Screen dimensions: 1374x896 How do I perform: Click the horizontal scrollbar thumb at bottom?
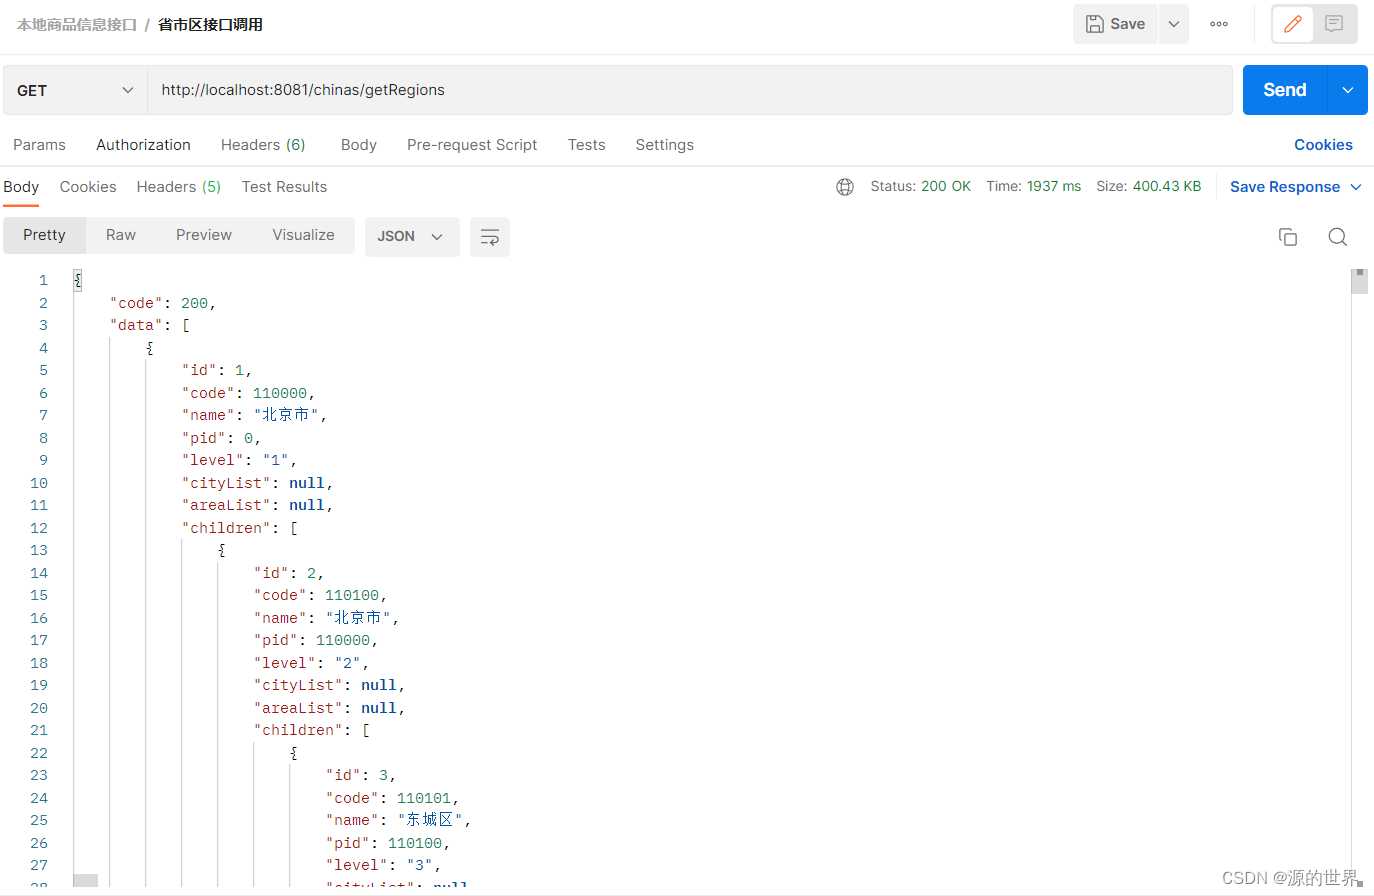pyautogui.click(x=86, y=881)
